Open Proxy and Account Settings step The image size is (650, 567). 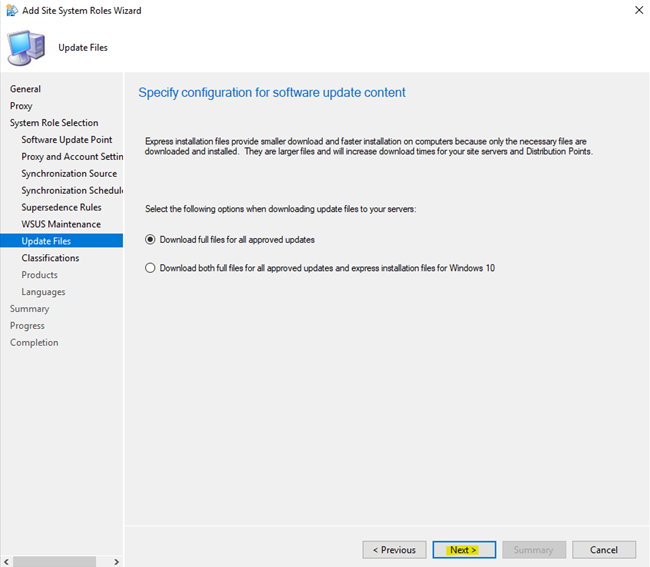[x=72, y=157]
